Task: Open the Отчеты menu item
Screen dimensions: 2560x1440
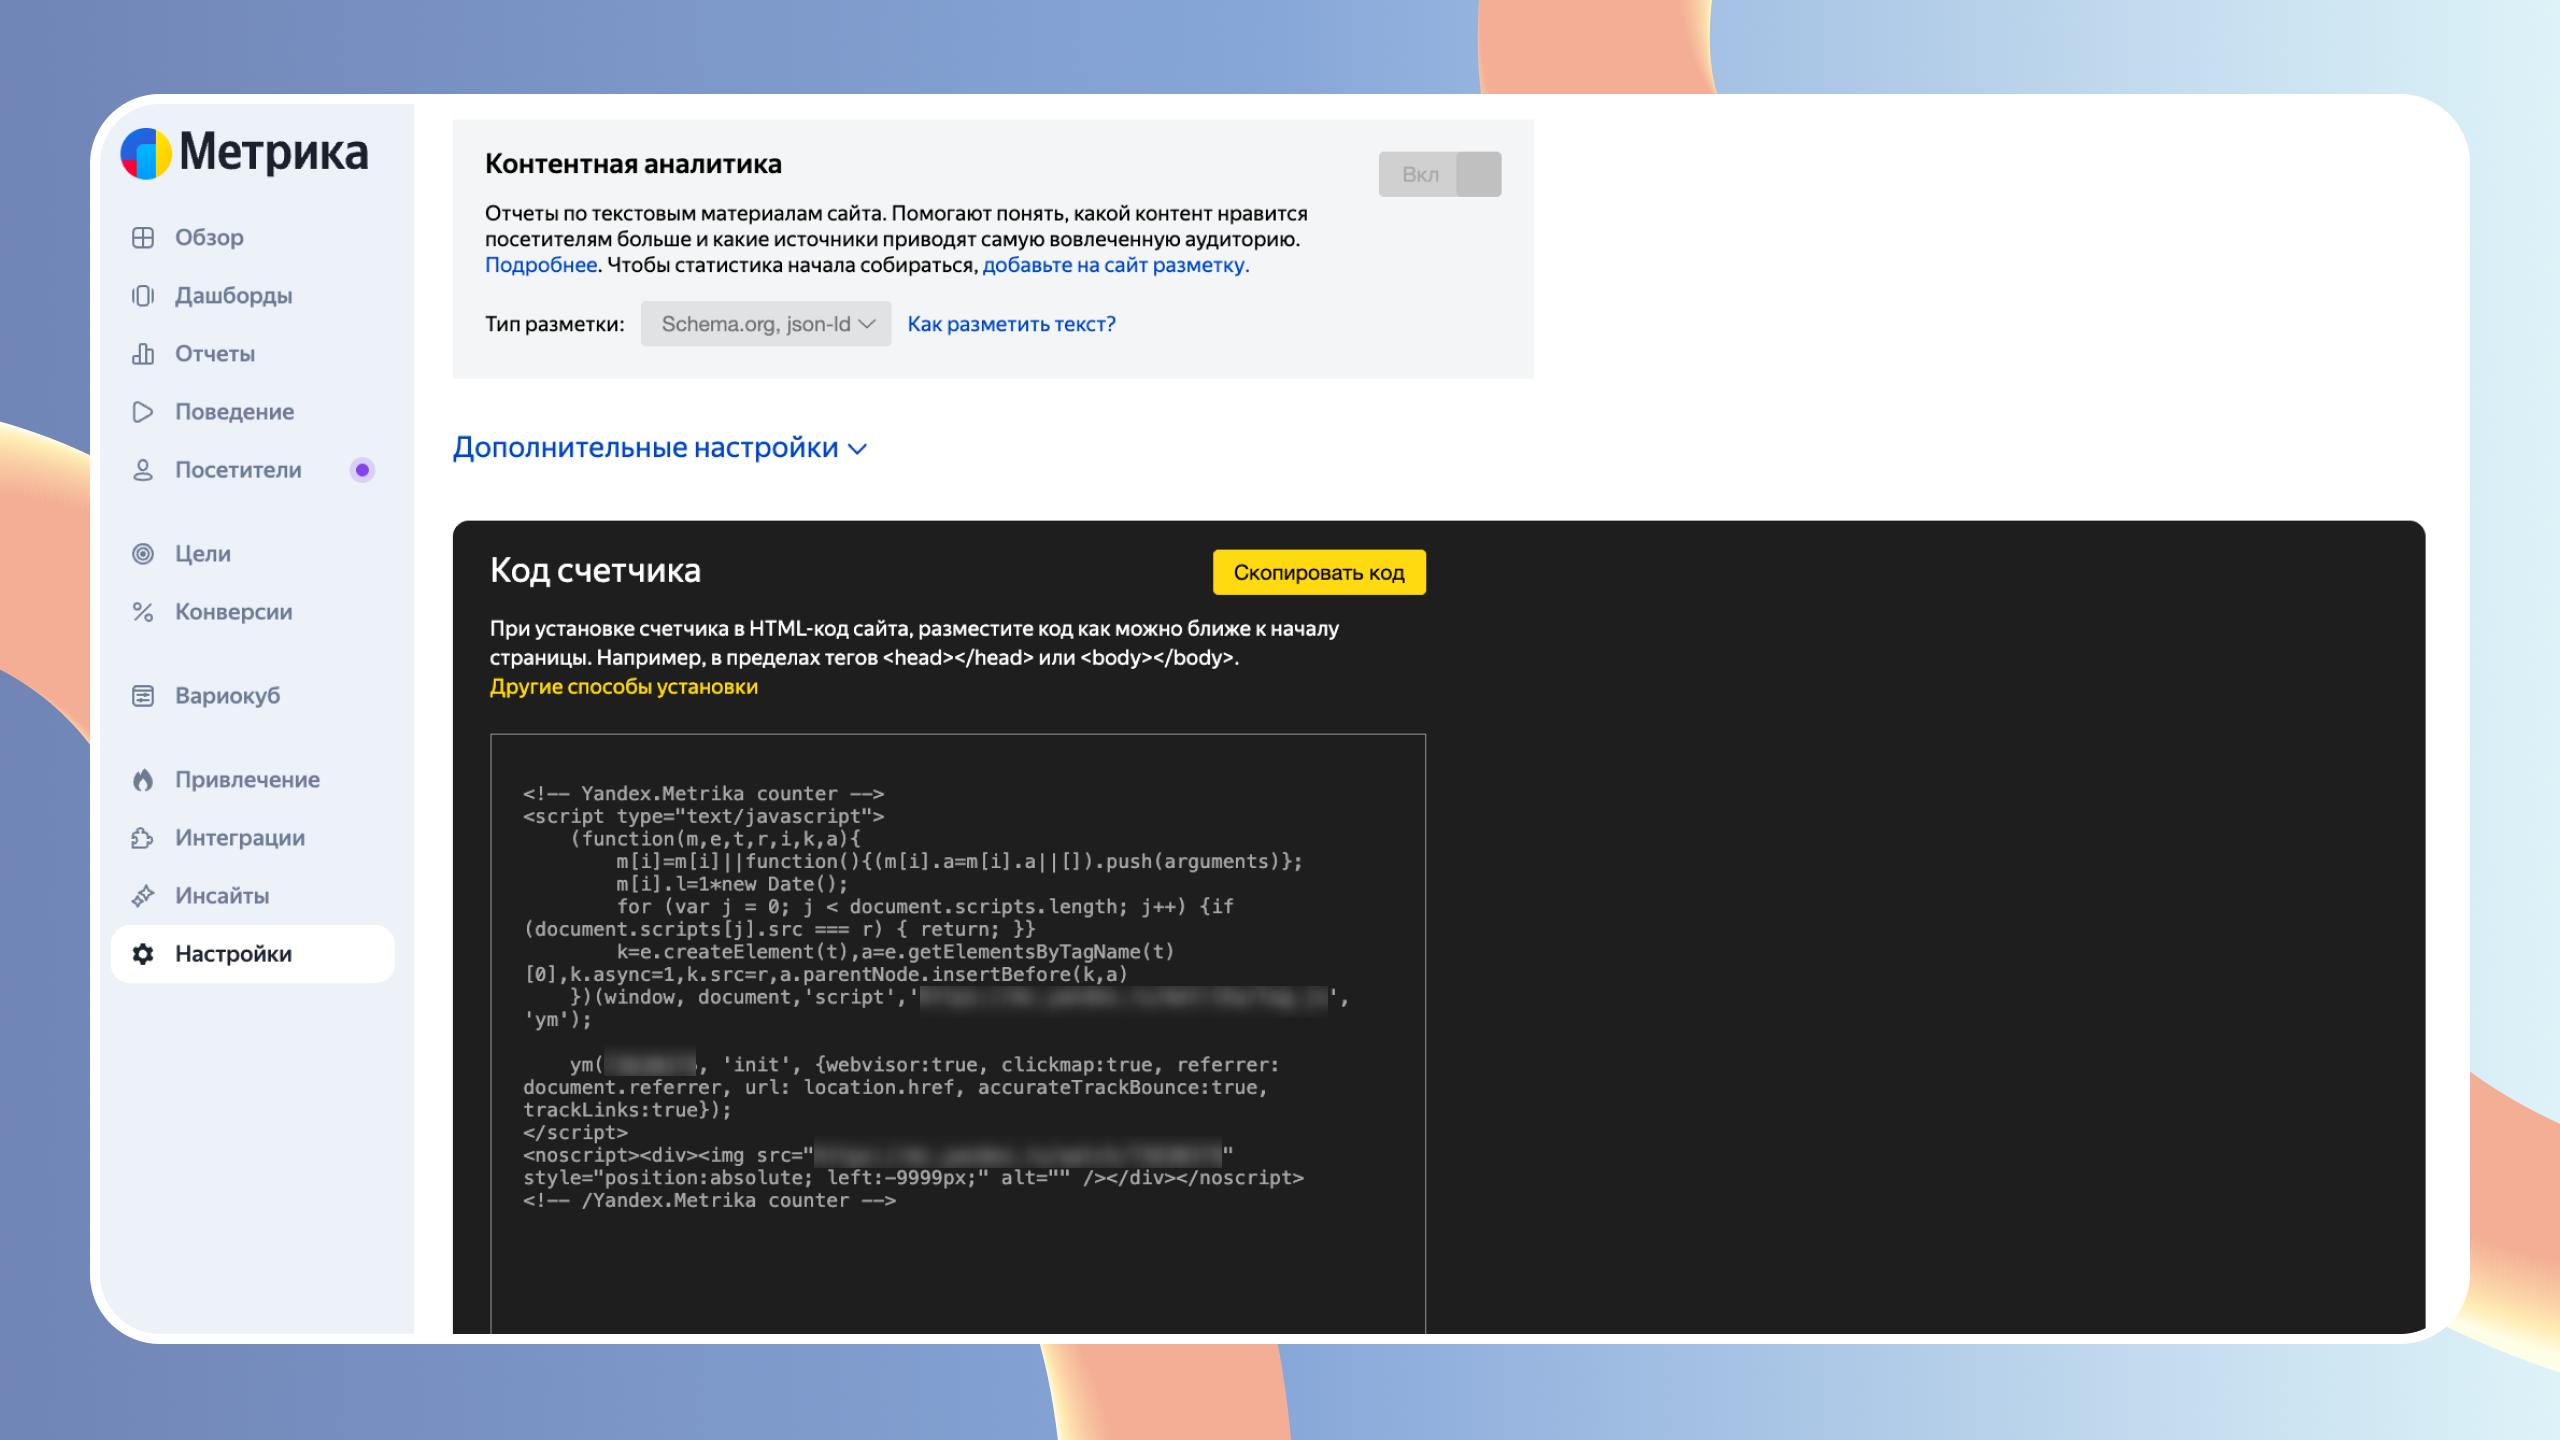Action: [252, 353]
